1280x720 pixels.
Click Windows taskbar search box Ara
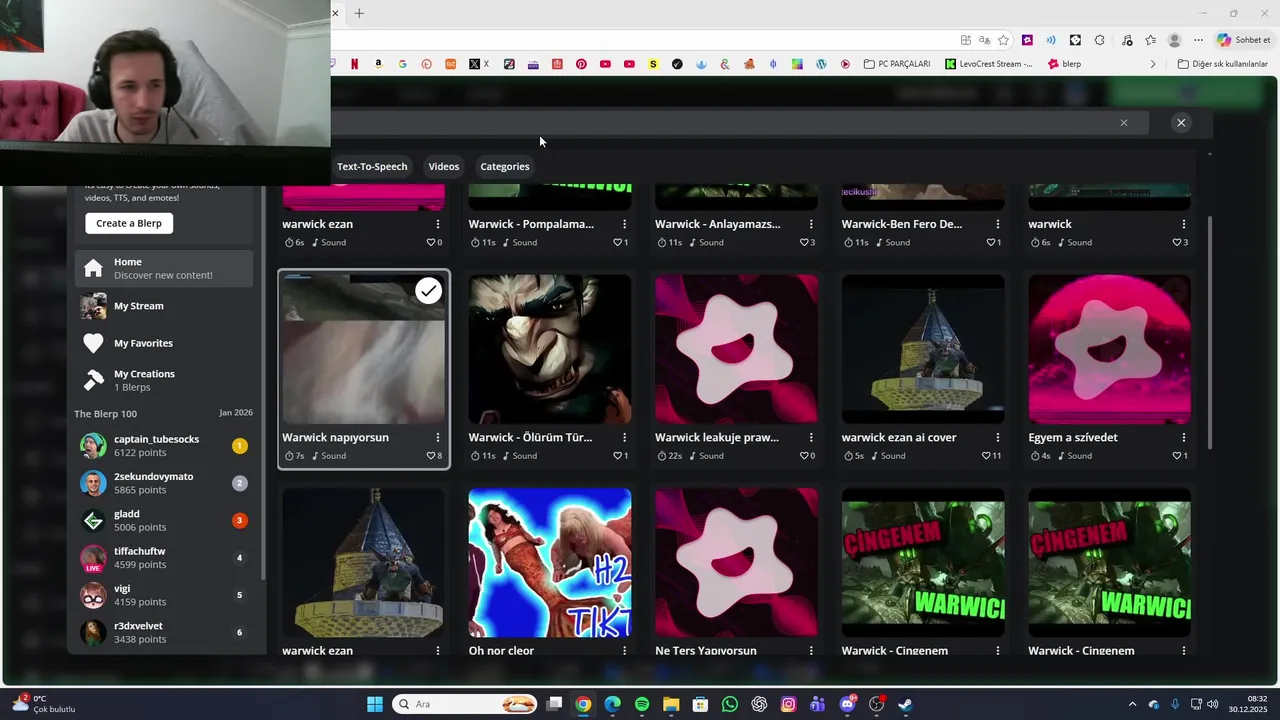(465, 704)
